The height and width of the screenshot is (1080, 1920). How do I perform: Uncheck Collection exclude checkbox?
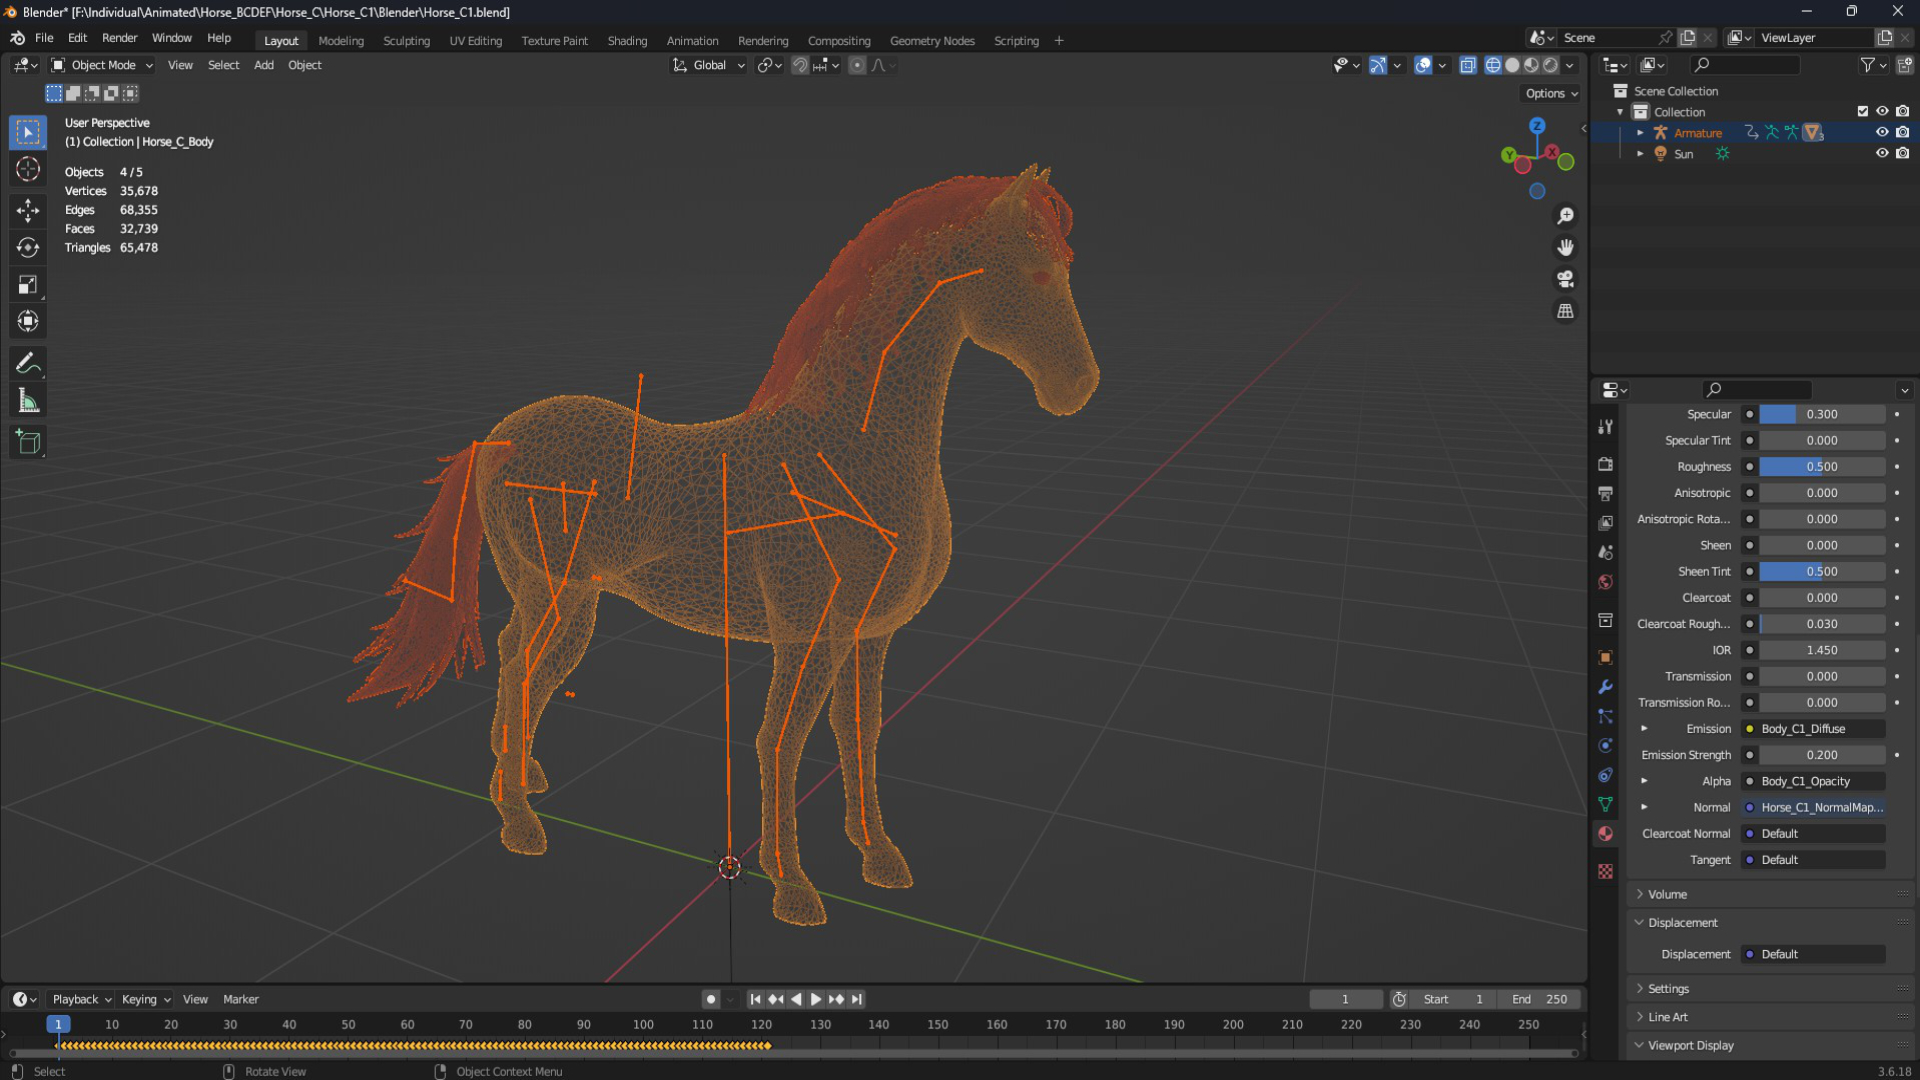[x=1862, y=111]
